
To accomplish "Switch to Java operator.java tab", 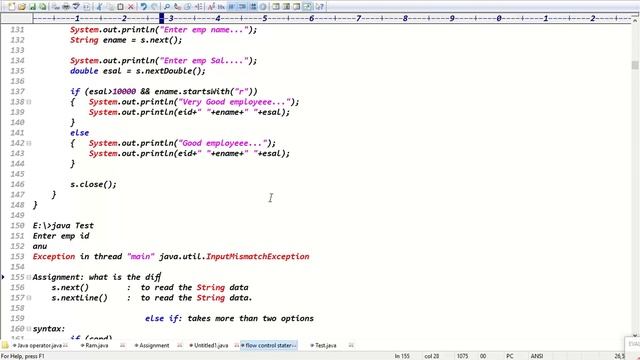I will point(40,345).
